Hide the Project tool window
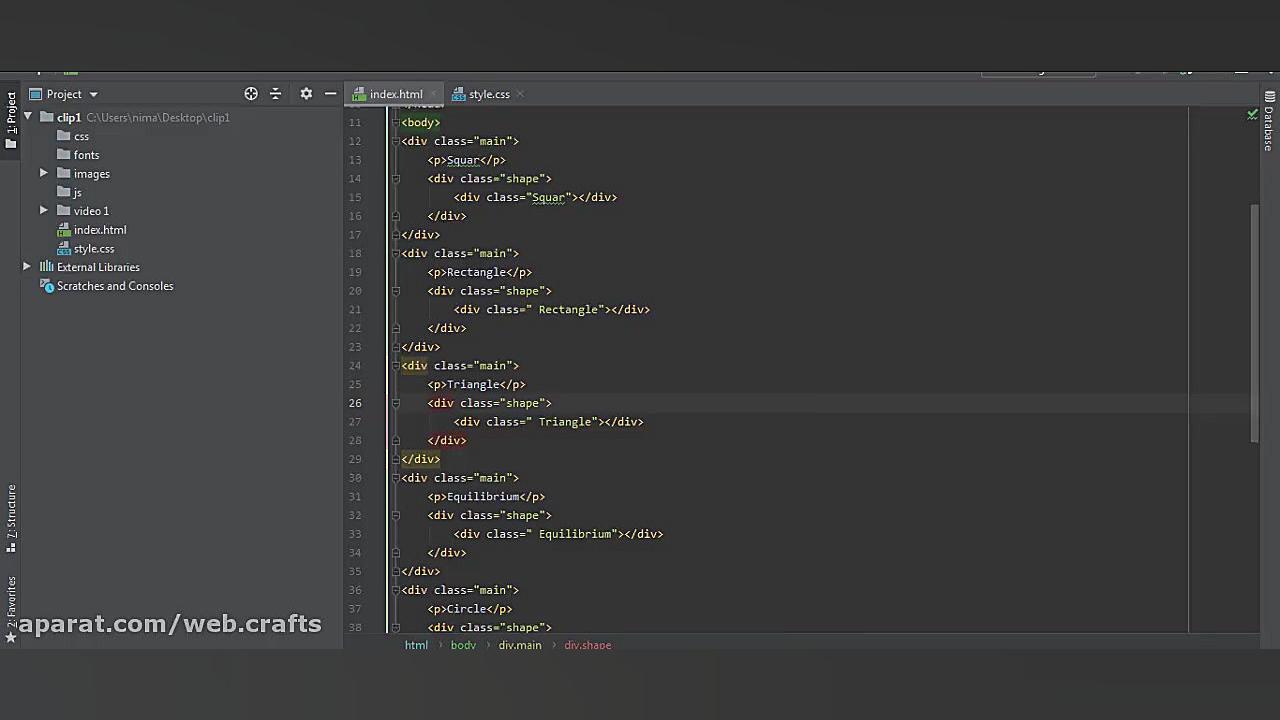The image size is (1280, 720). pyautogui.click(x=330, y=93)
